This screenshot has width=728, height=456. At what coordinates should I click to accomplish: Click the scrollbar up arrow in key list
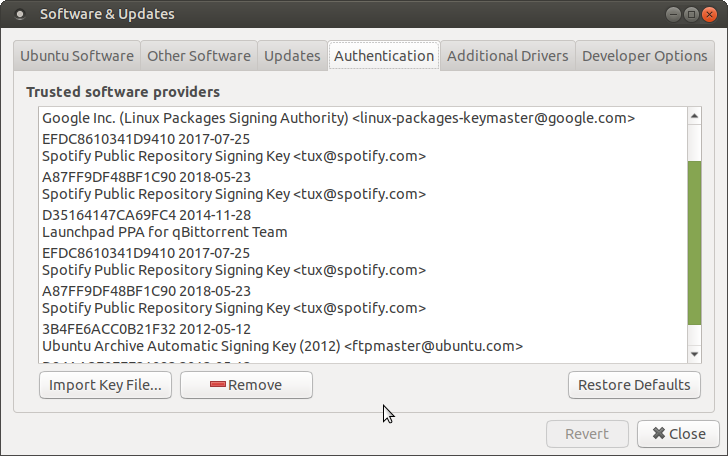click(x=695, y=116)
